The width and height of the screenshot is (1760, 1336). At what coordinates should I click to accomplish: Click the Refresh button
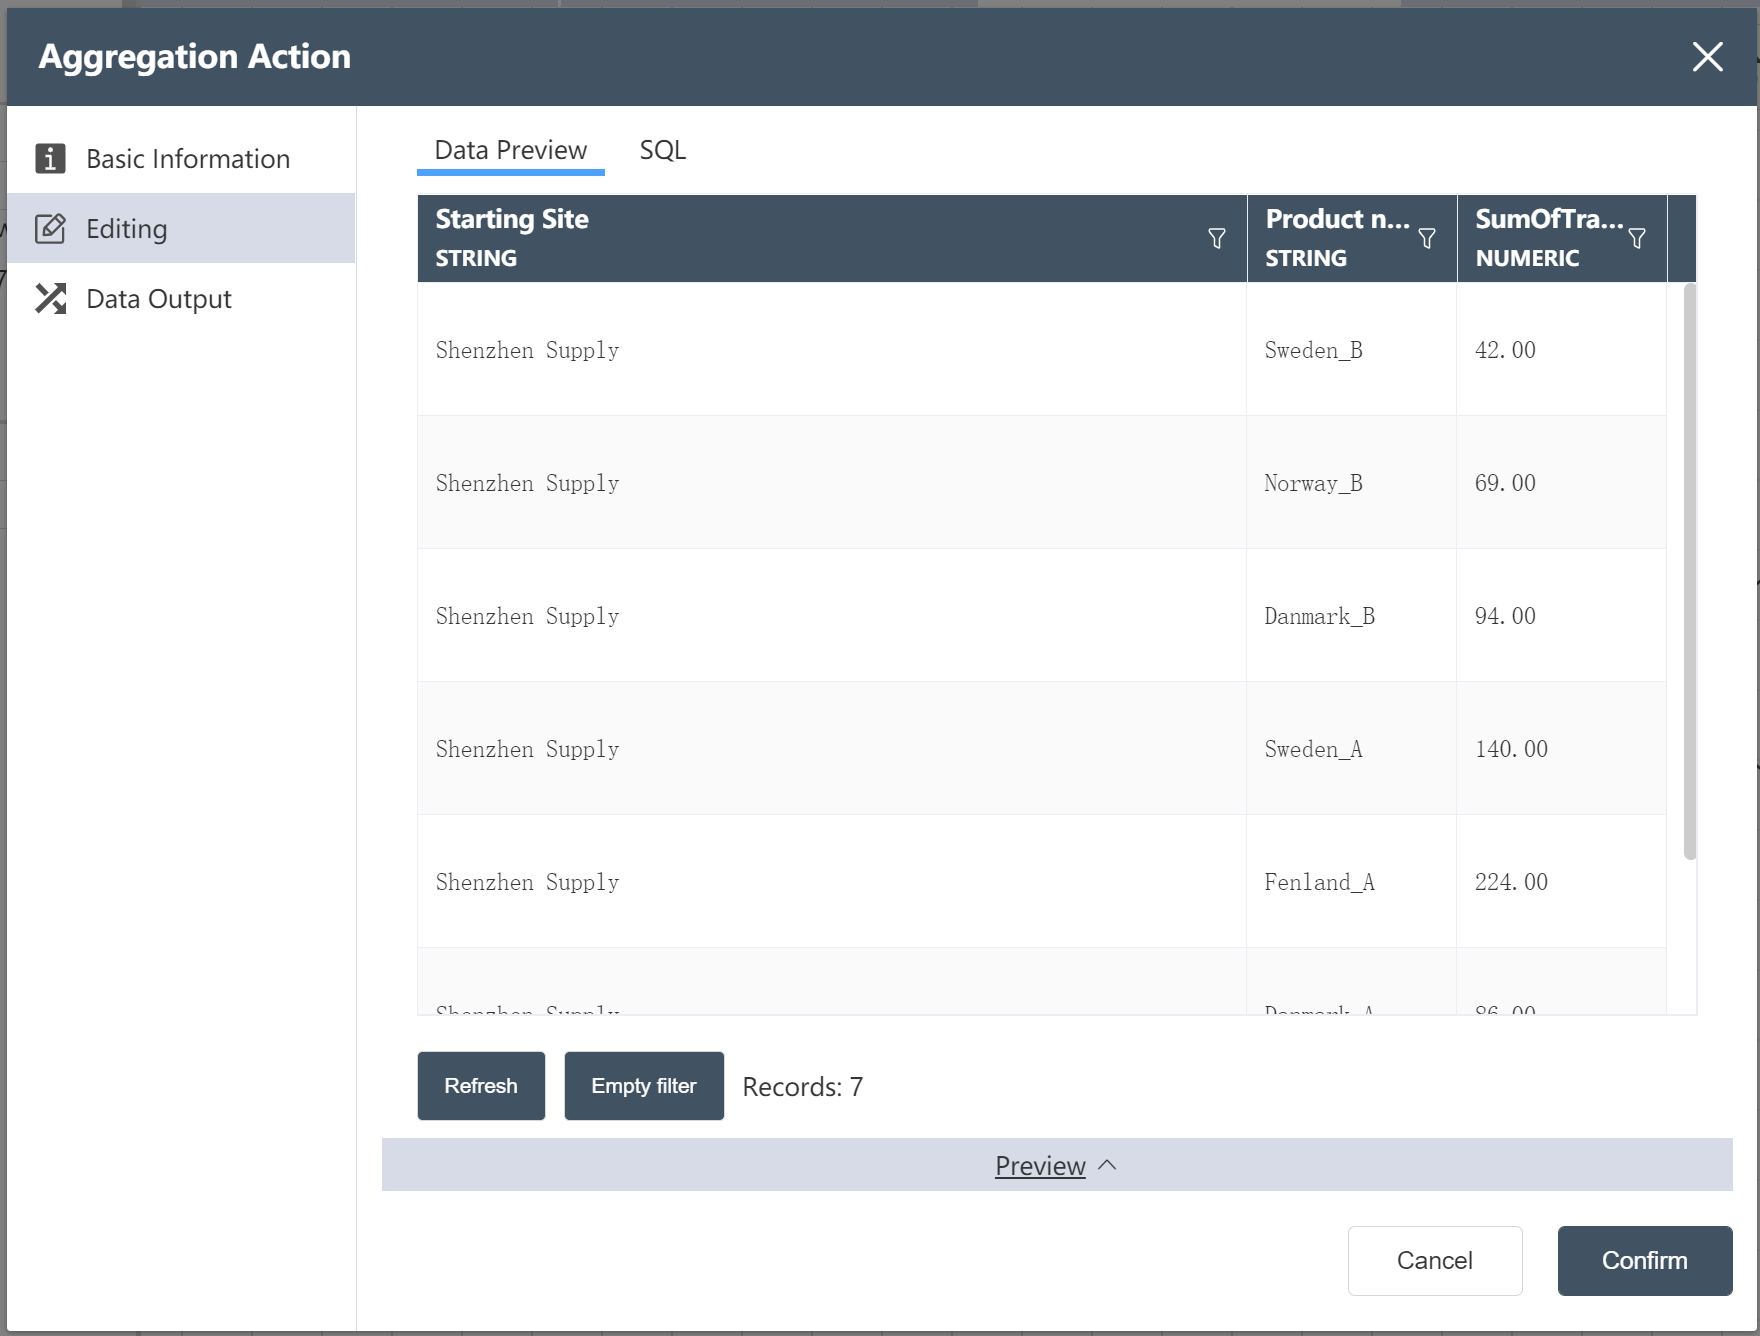point(481,1086)
